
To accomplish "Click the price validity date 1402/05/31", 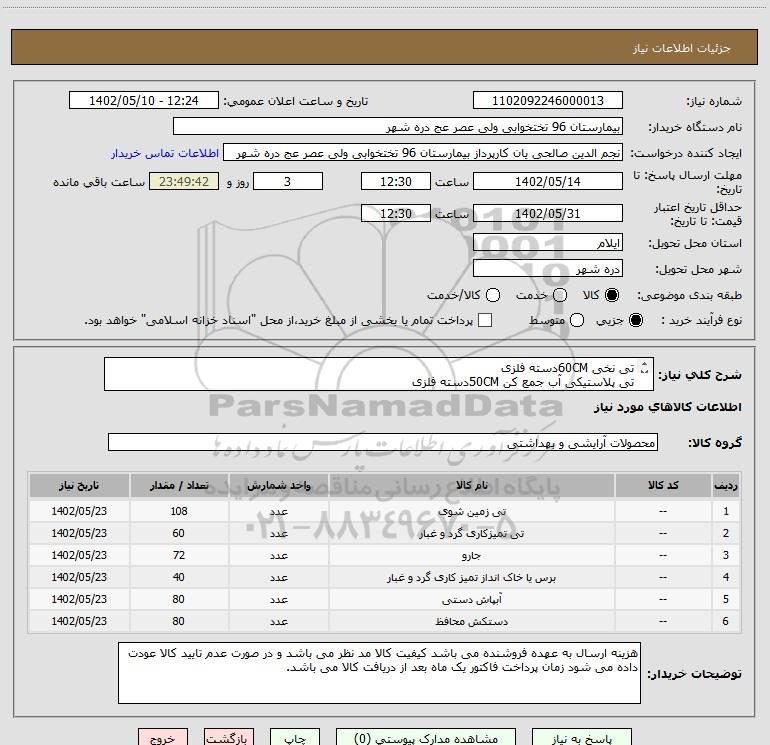I will click(548, 214).
